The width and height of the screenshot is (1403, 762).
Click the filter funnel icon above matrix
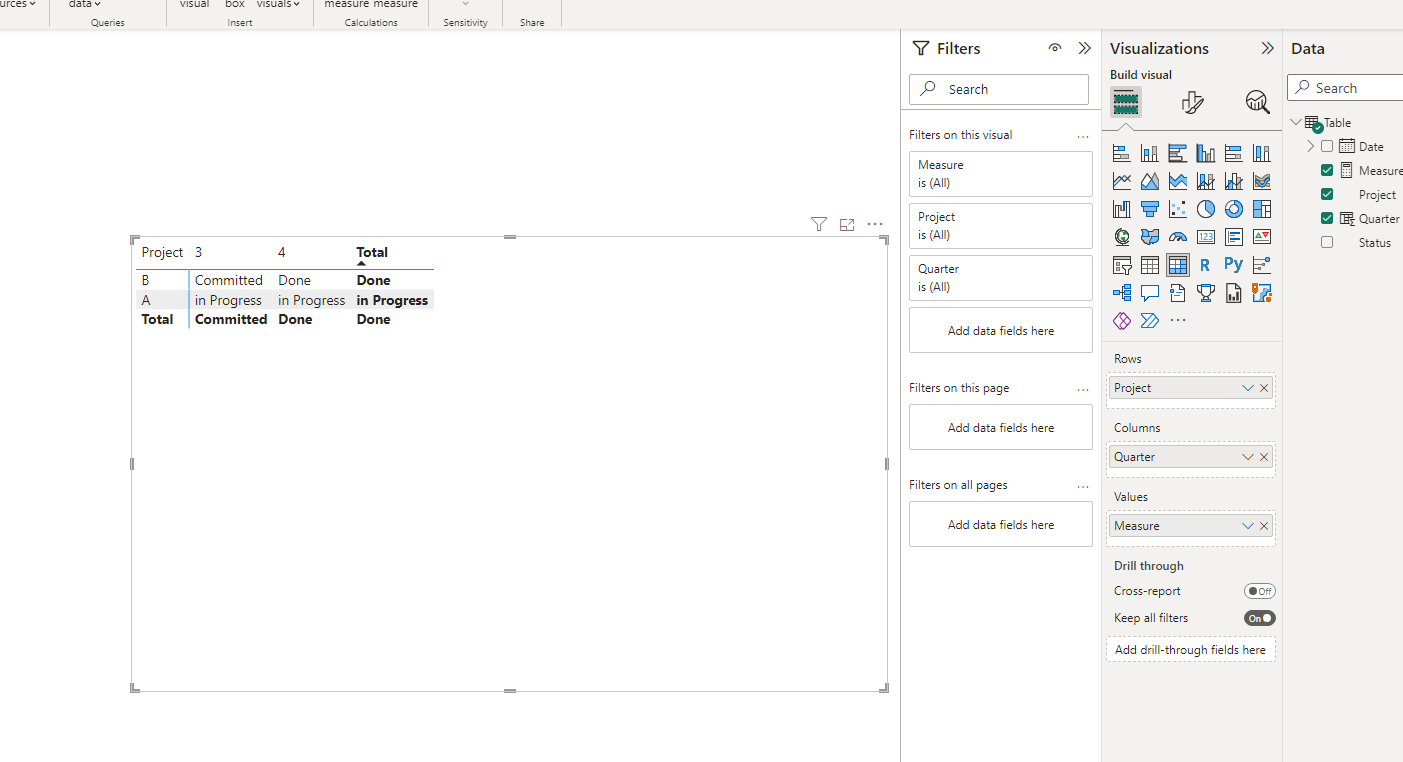click(819, 225)
